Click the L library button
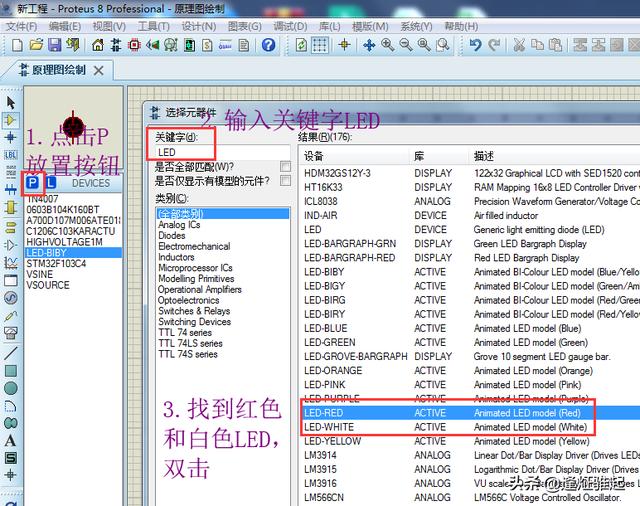This screenshot has height=506, width=640. pyautogui.click(x=51, y=182)
